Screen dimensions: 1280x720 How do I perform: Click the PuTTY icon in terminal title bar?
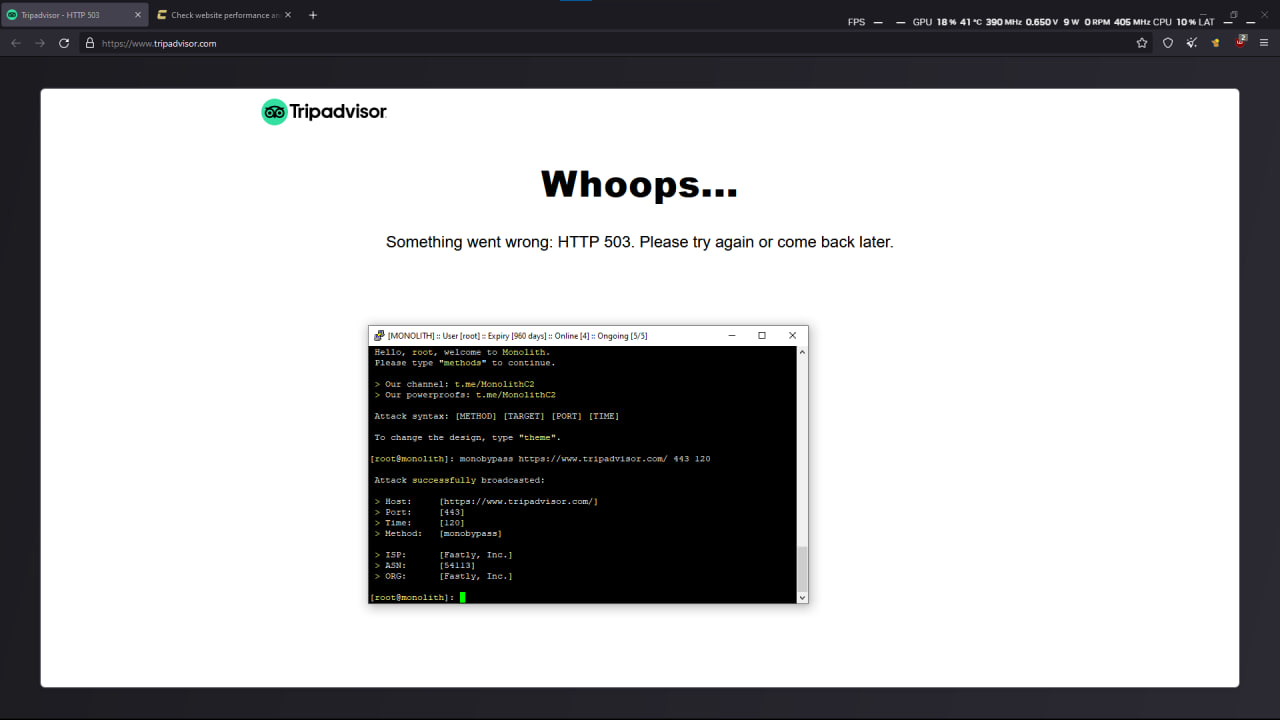[x=379, y=336]
